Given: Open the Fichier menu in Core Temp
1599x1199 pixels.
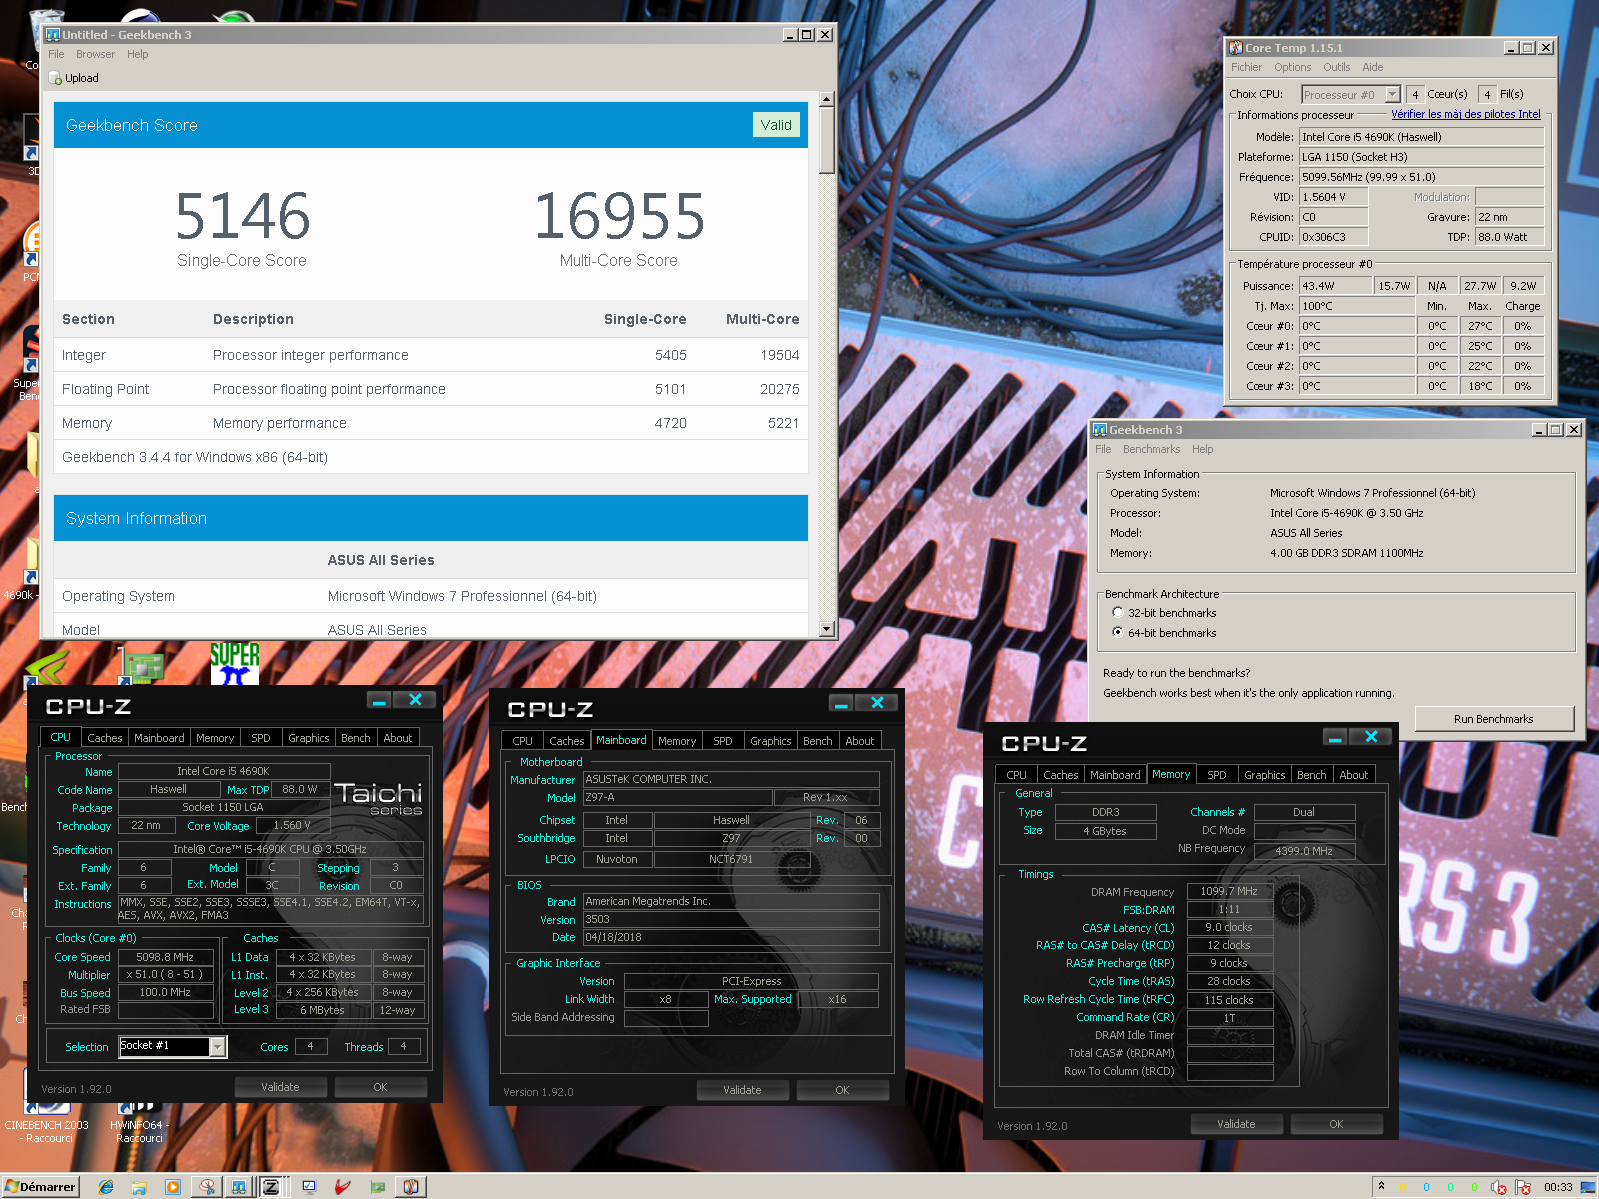Looking at the screenshot, I should point(1246,67).
